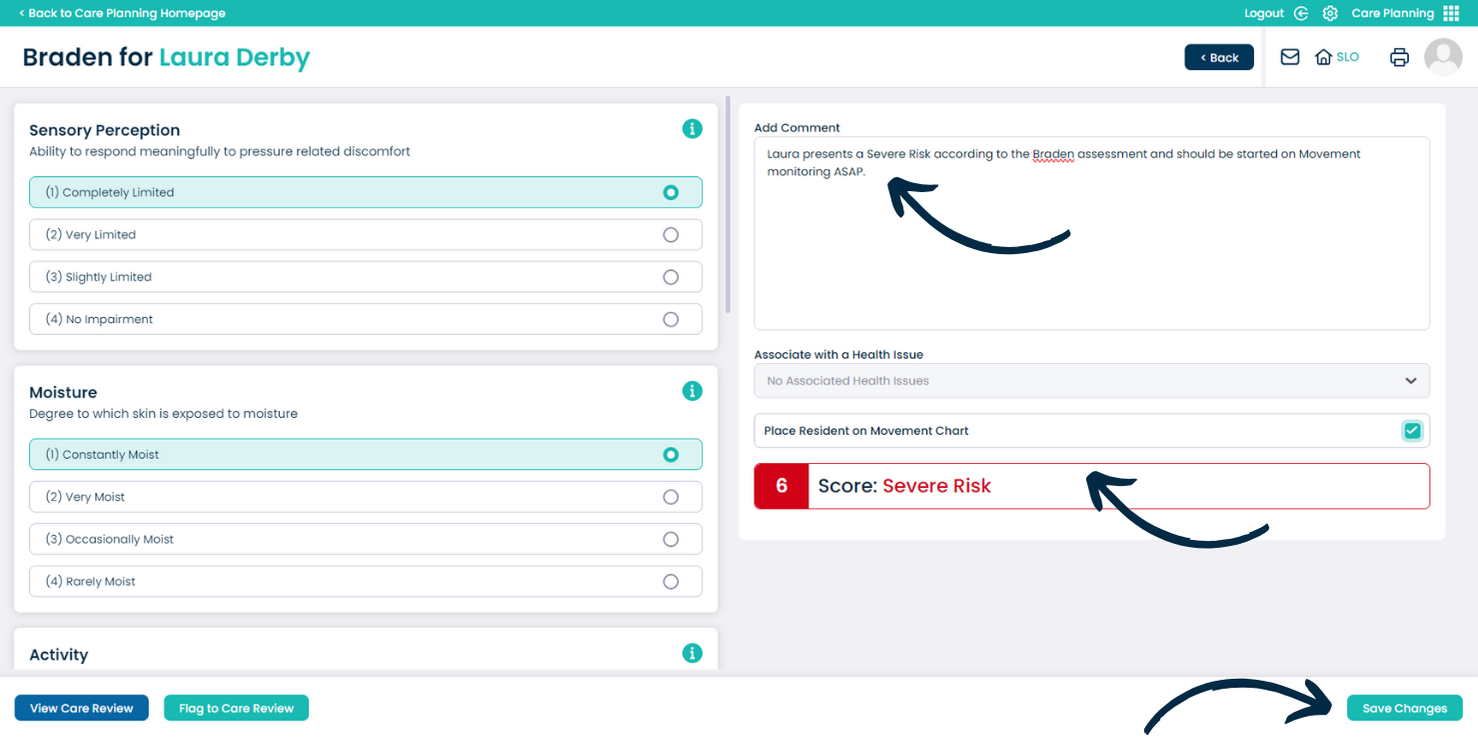Select No Impairment option
The width and height of the screenshot is (1478, 738).
click(x=366, y=319)
